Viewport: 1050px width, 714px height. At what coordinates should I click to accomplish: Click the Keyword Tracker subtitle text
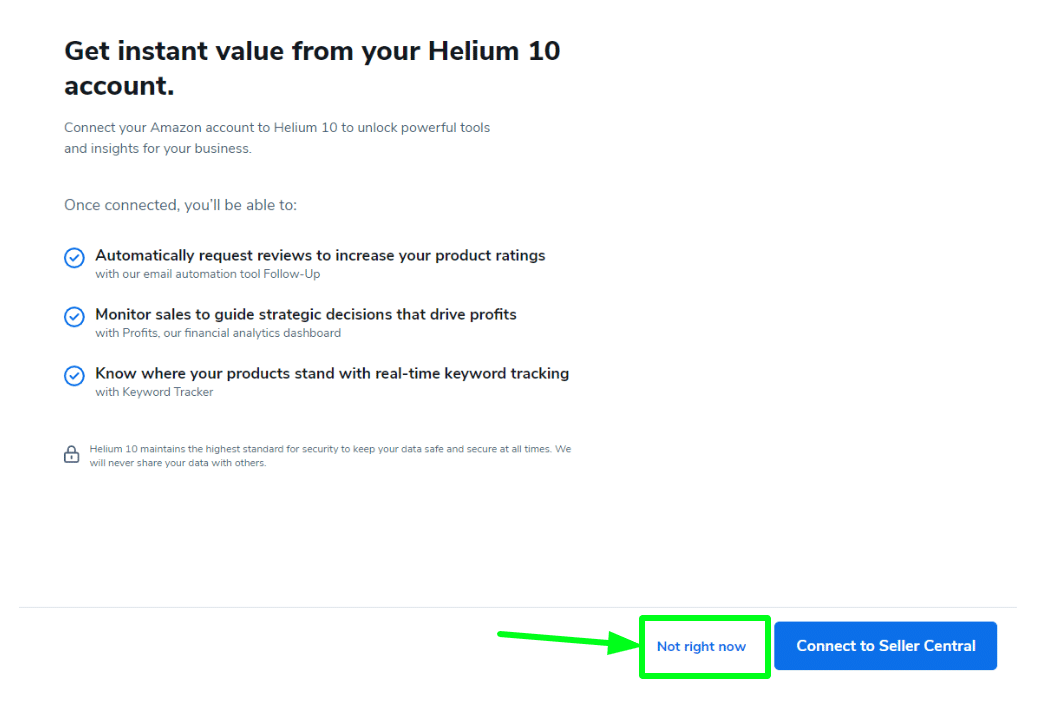153,391
